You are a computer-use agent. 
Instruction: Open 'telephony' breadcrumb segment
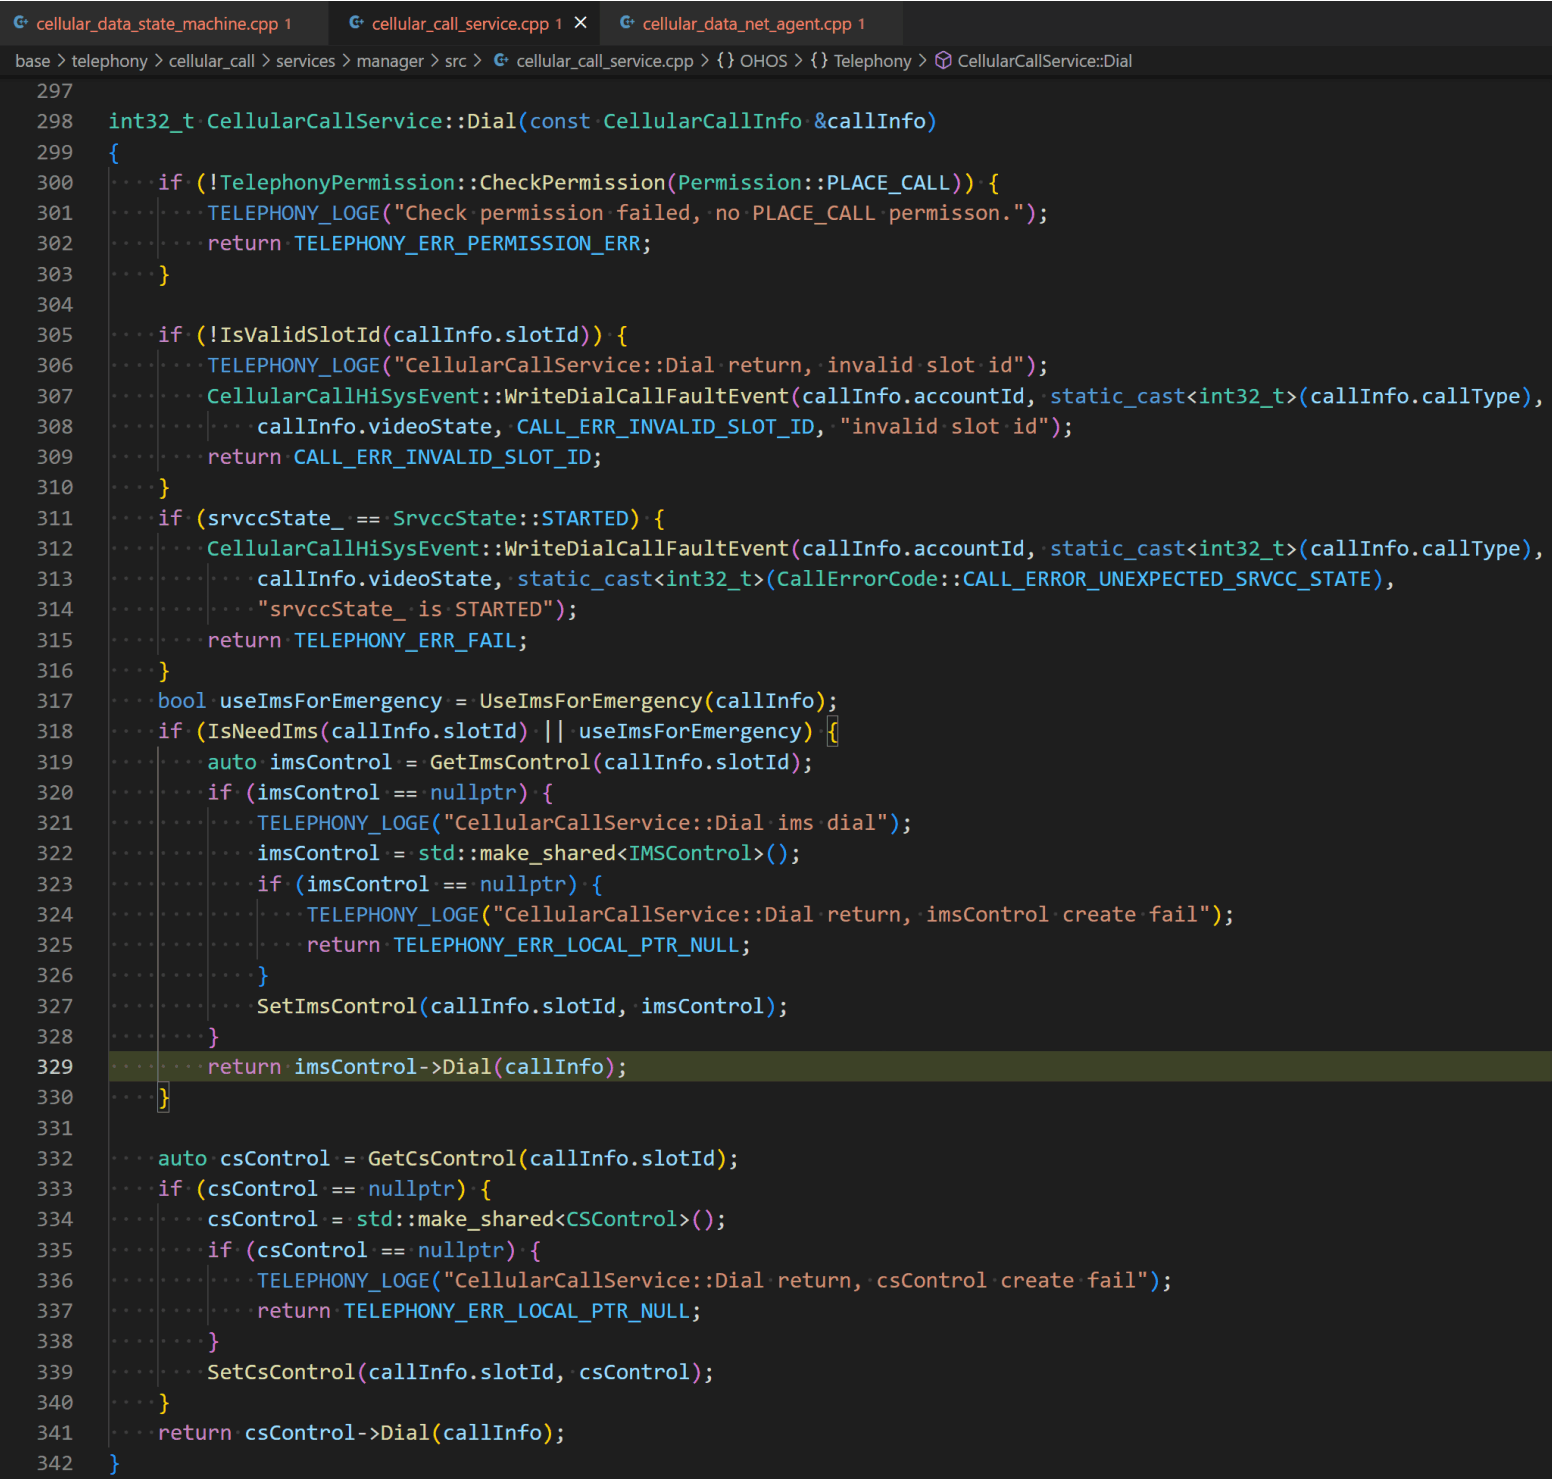point(109,61)
